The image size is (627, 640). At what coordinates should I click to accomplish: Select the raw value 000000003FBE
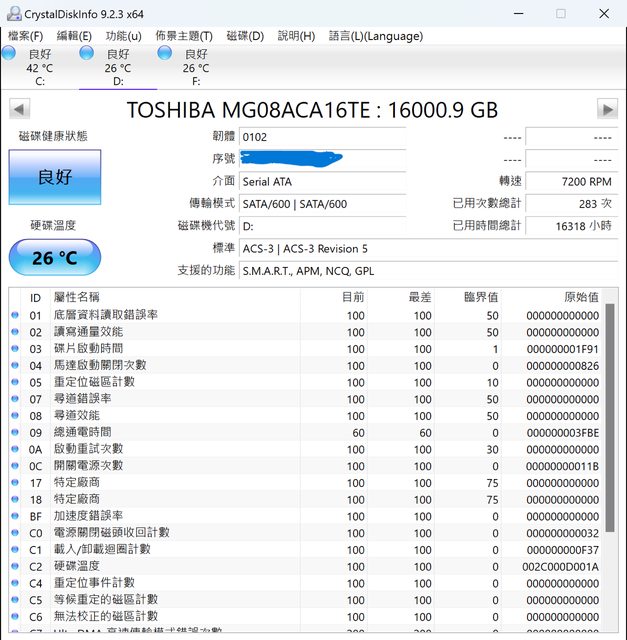click(x=563, y=433)
